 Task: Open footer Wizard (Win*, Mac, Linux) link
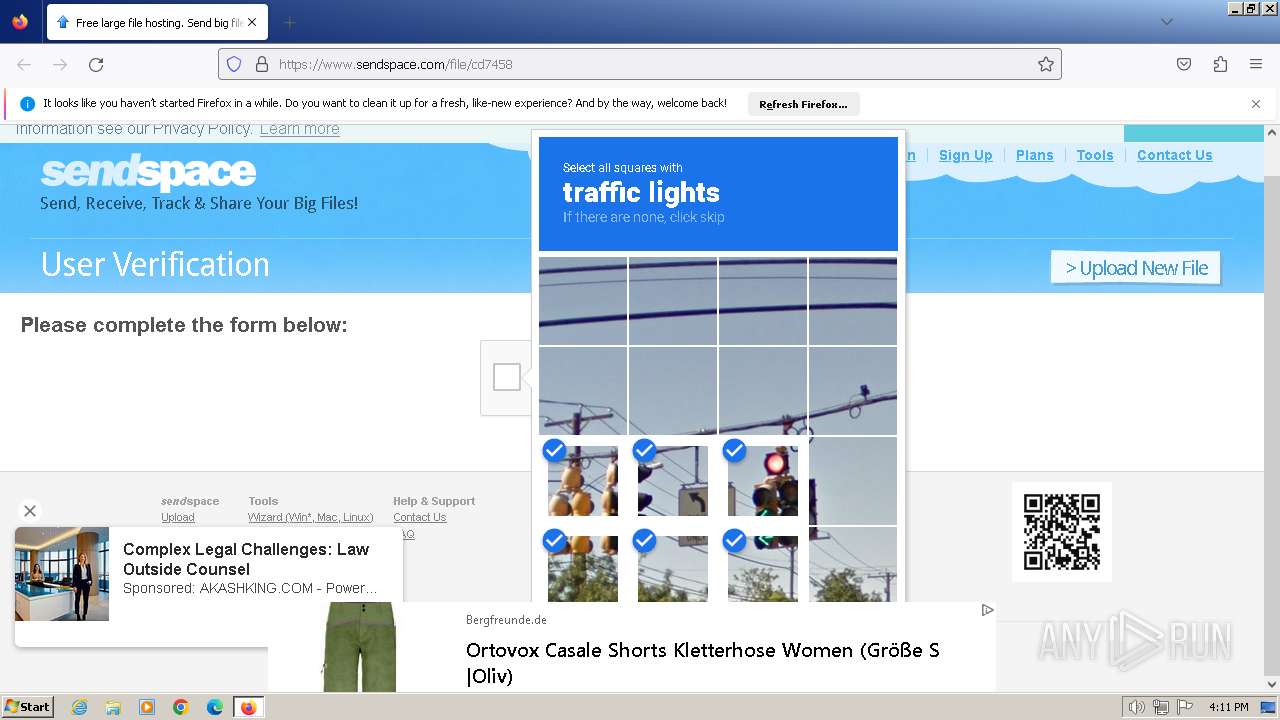pos(310,517)
